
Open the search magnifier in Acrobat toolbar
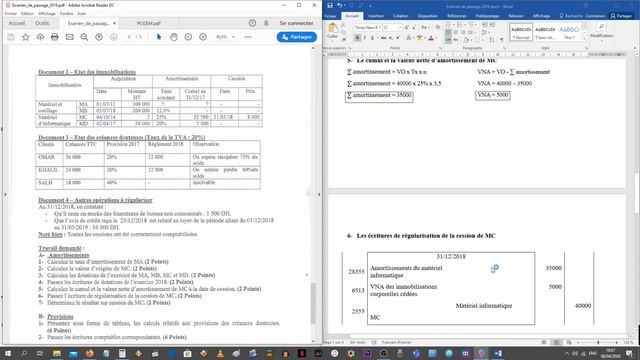pyautogui.click(x=84, y=37)
